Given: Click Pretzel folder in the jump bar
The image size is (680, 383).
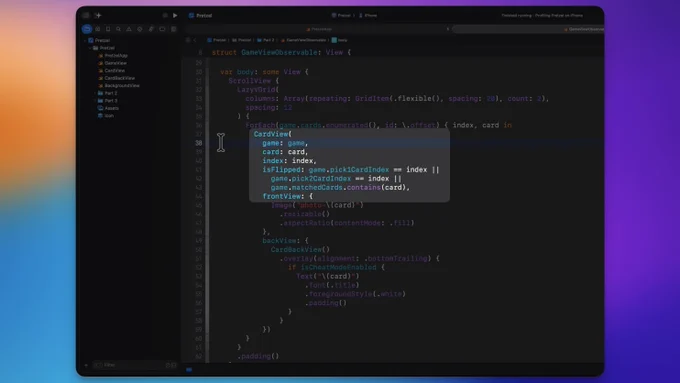Looking at the screenshot, I should (242, 40).
